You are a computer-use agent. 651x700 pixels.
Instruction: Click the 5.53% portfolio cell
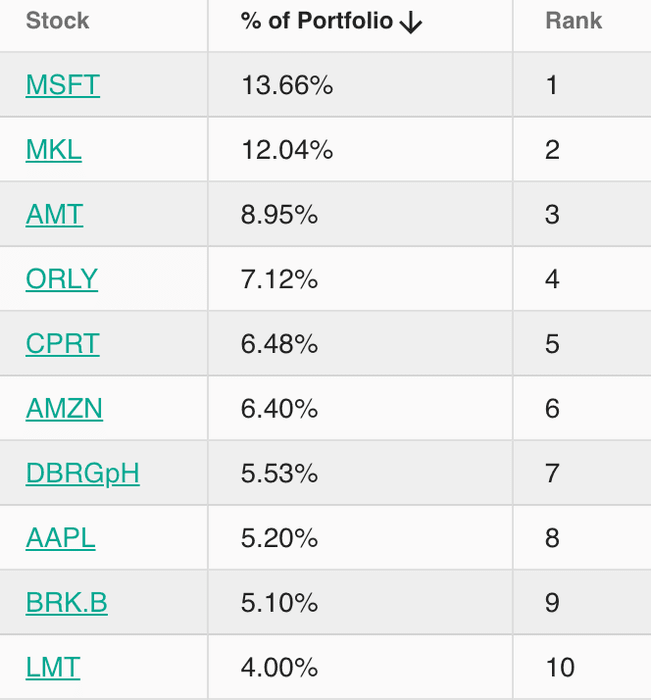pyautogui.click(x=360, y=473)
